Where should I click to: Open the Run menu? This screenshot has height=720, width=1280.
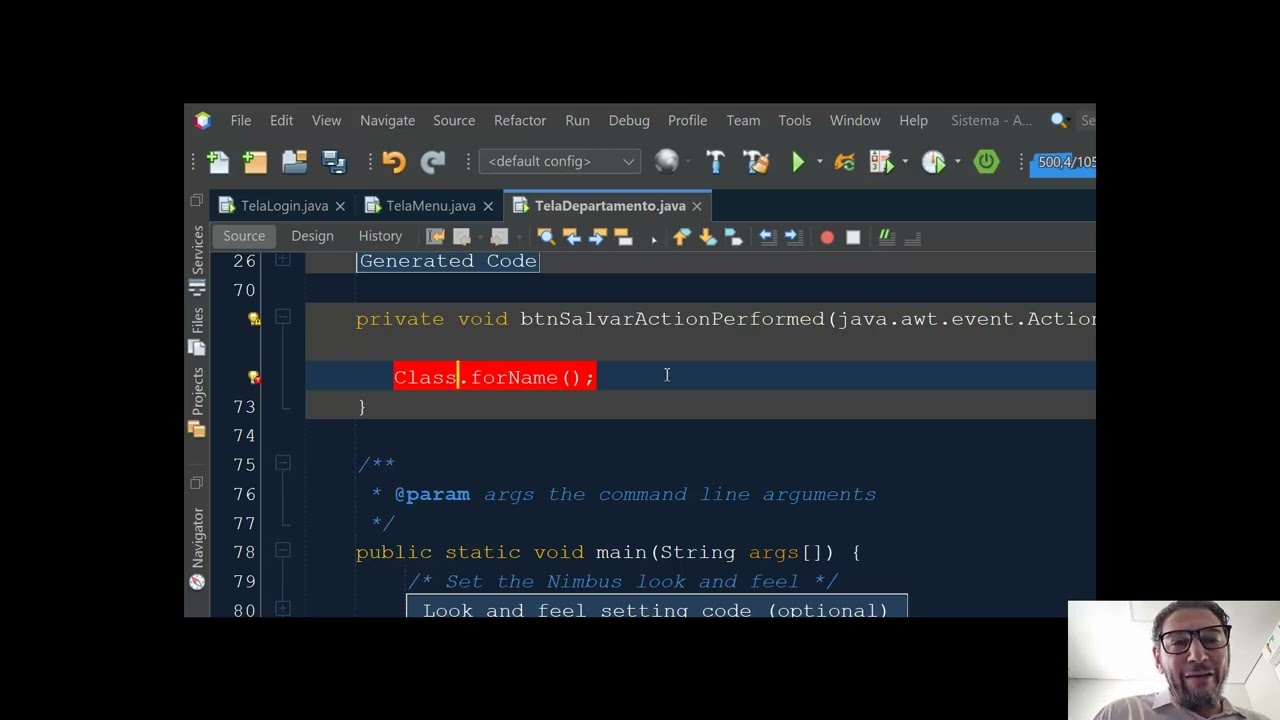[577, 120]
